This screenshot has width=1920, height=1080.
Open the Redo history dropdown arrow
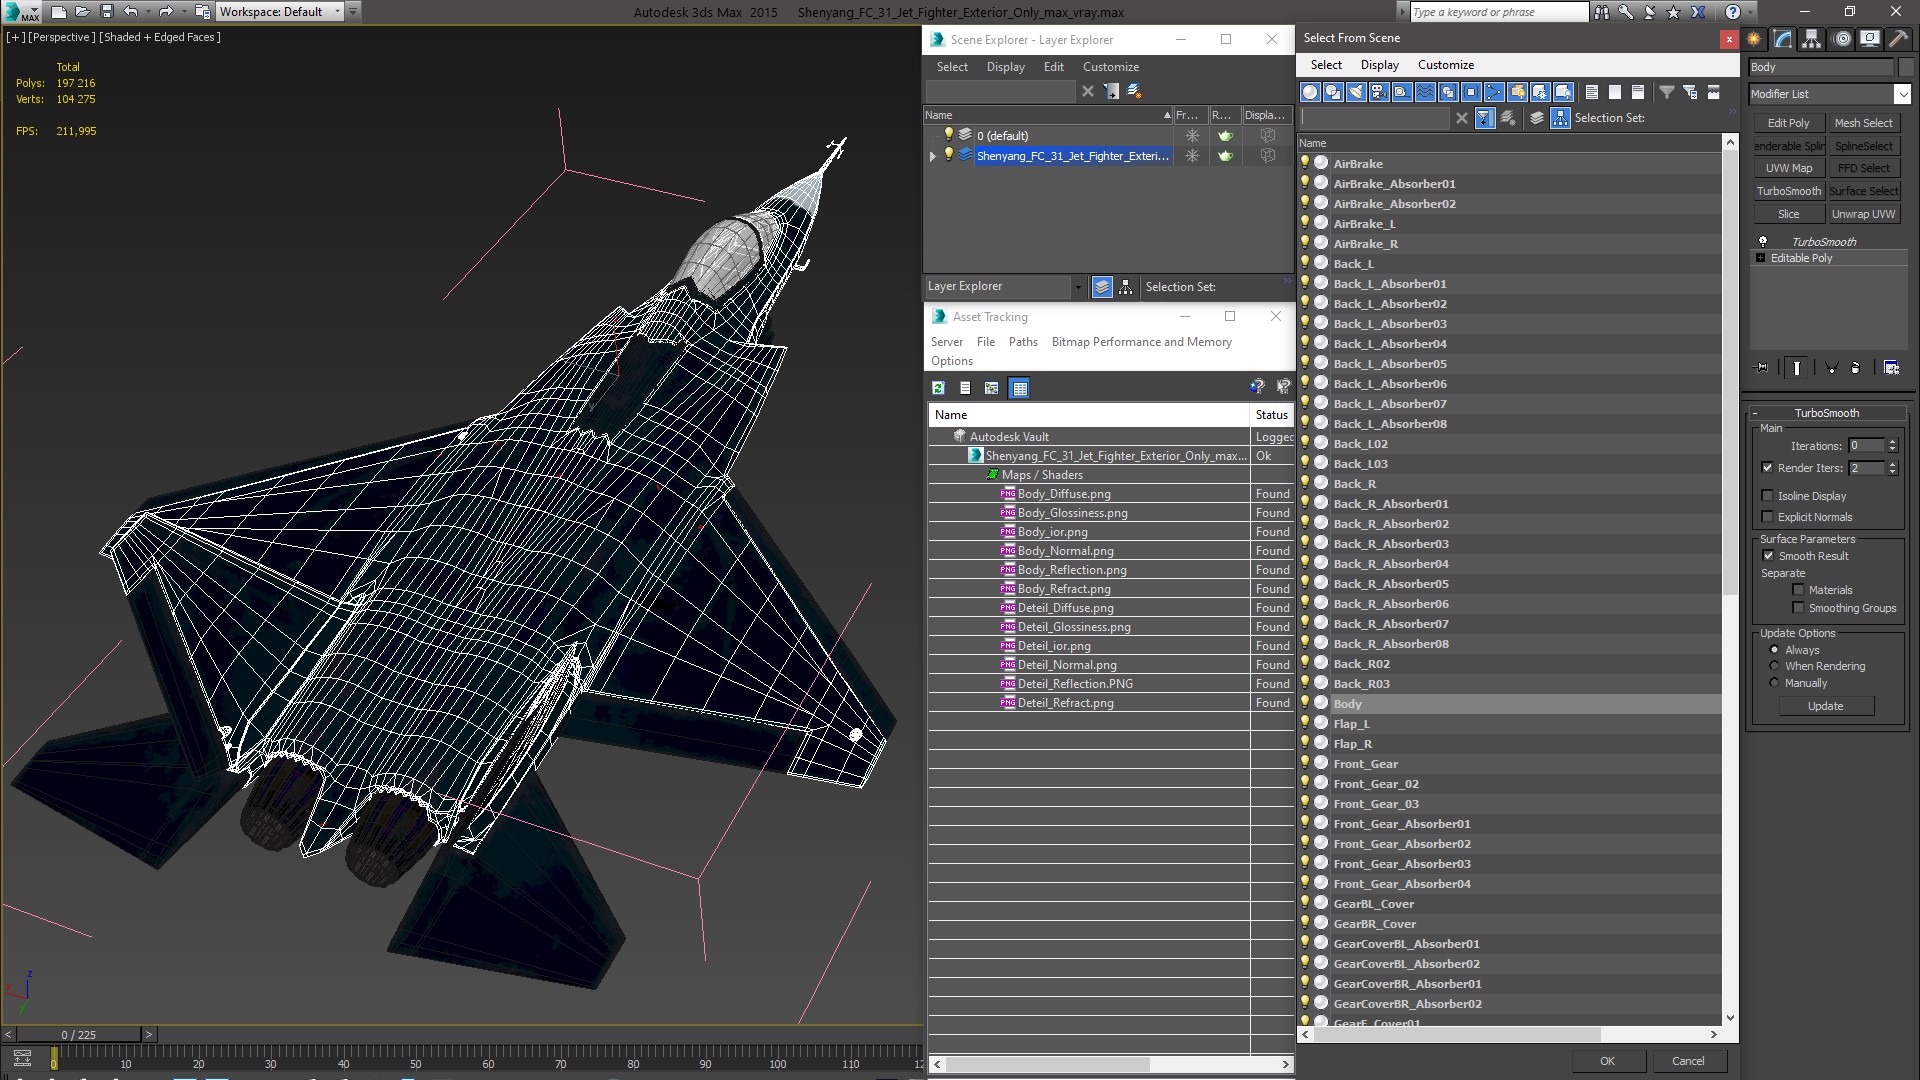tap(182, 12)
